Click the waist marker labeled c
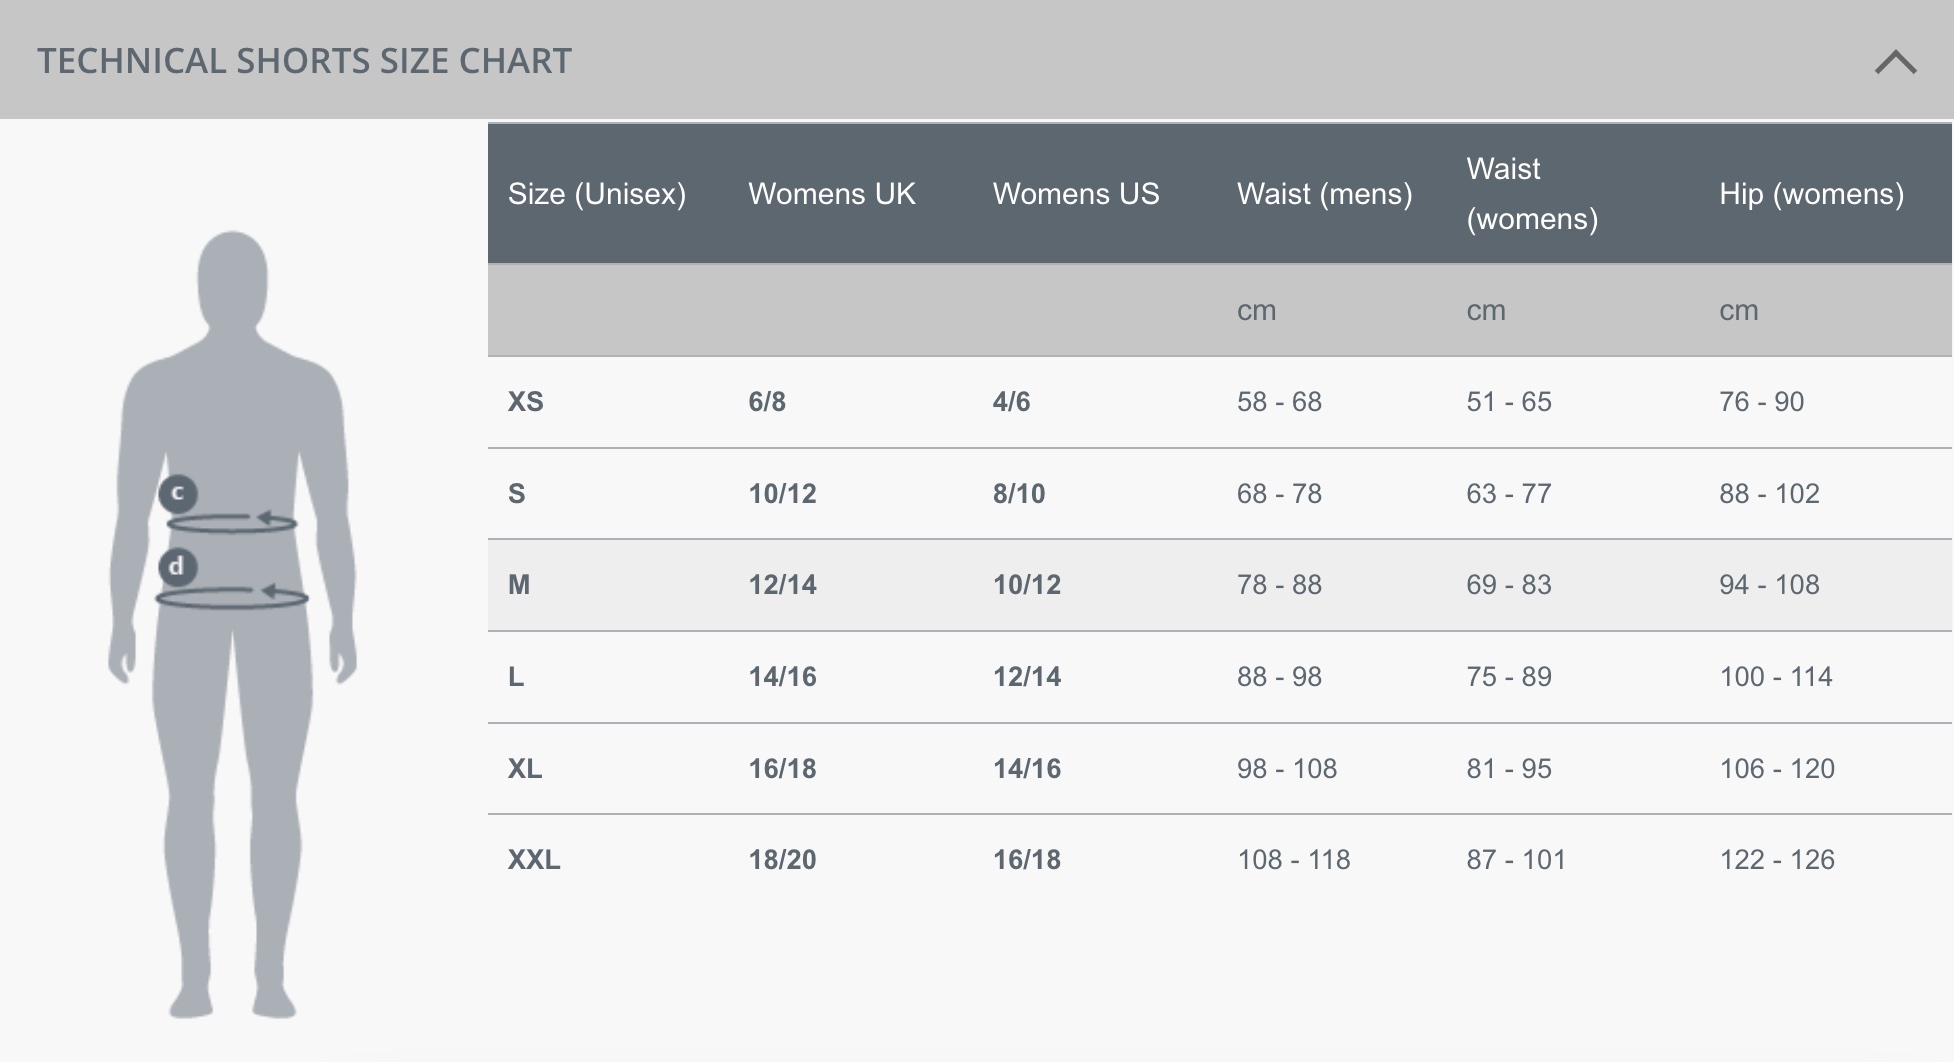 [x=178, y=493]
